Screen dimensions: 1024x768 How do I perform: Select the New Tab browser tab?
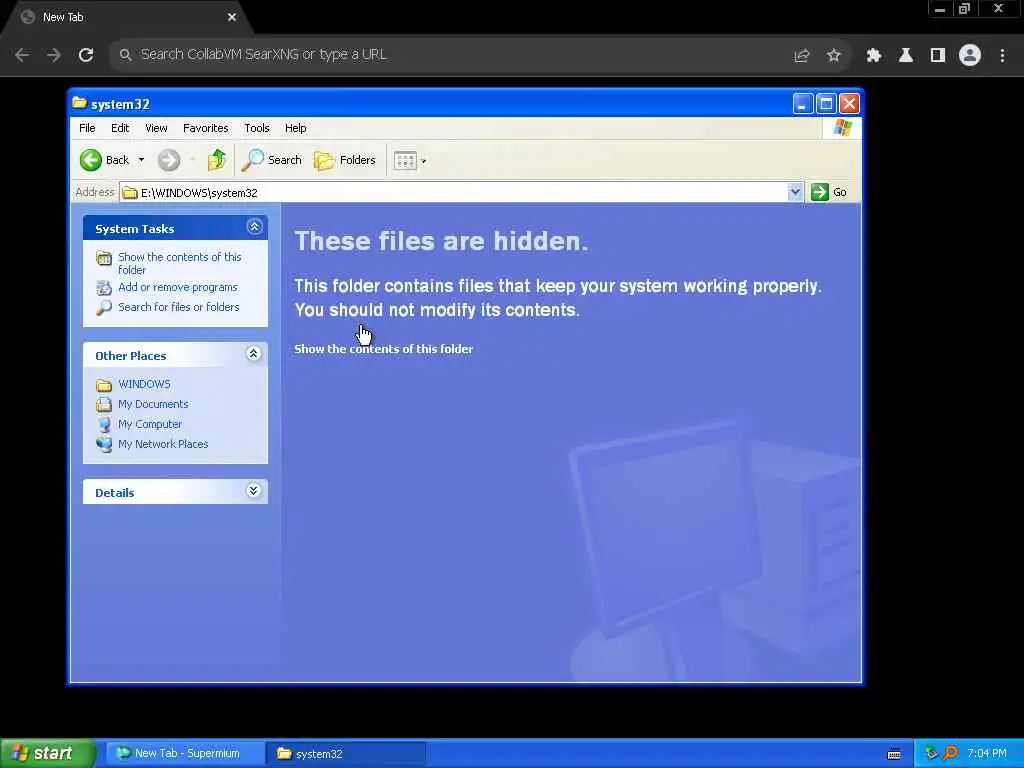pos(127,18)
